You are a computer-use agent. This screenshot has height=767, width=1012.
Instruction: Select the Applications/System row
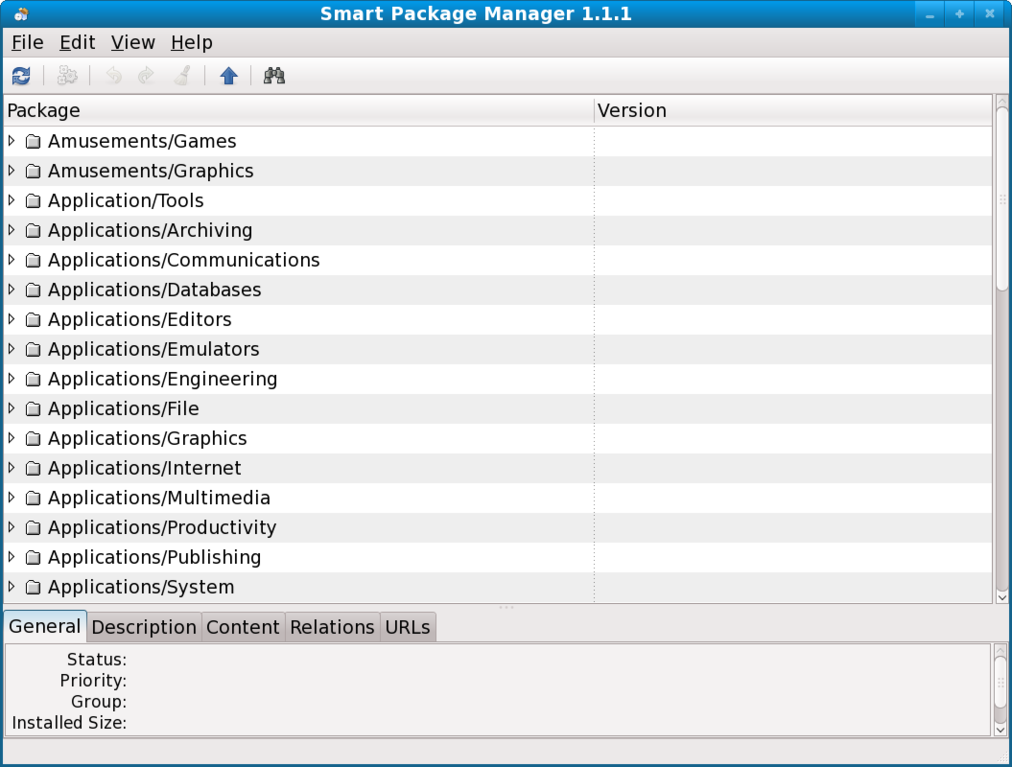pos(141,587)
